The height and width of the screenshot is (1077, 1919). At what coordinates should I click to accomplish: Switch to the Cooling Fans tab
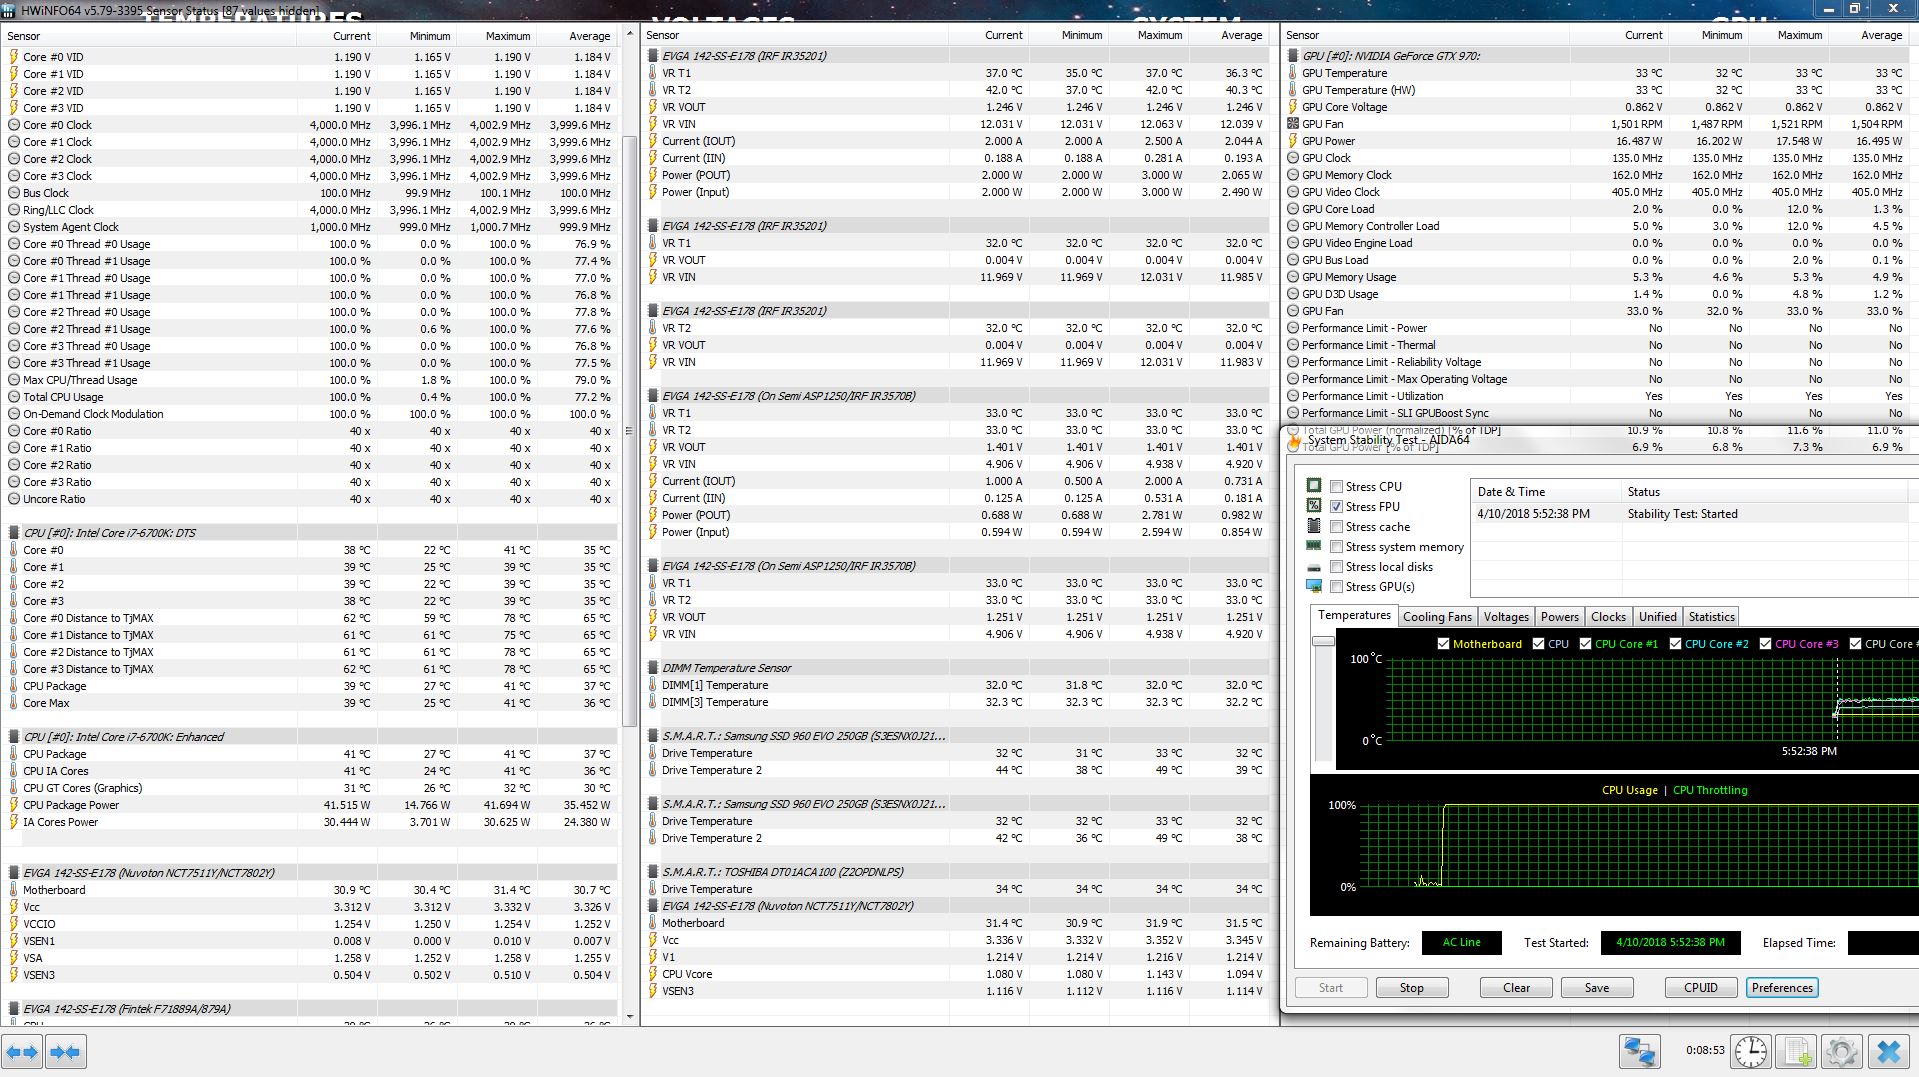click(1437, 617)
